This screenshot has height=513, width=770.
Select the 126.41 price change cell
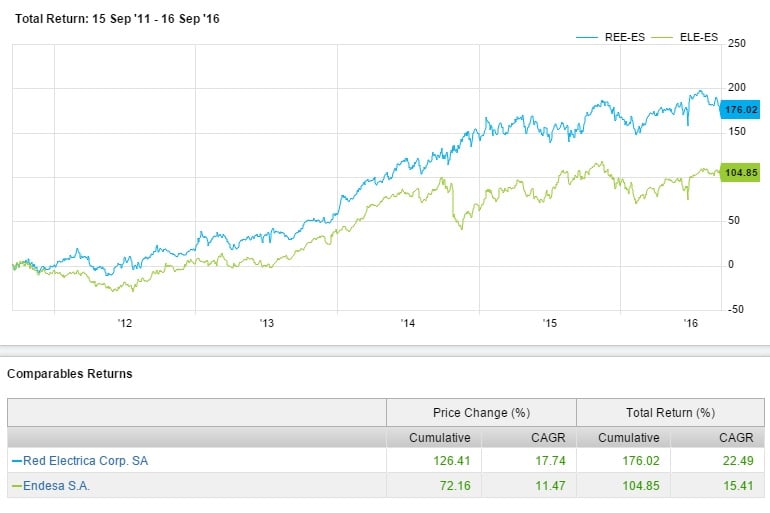click(451, 461)
